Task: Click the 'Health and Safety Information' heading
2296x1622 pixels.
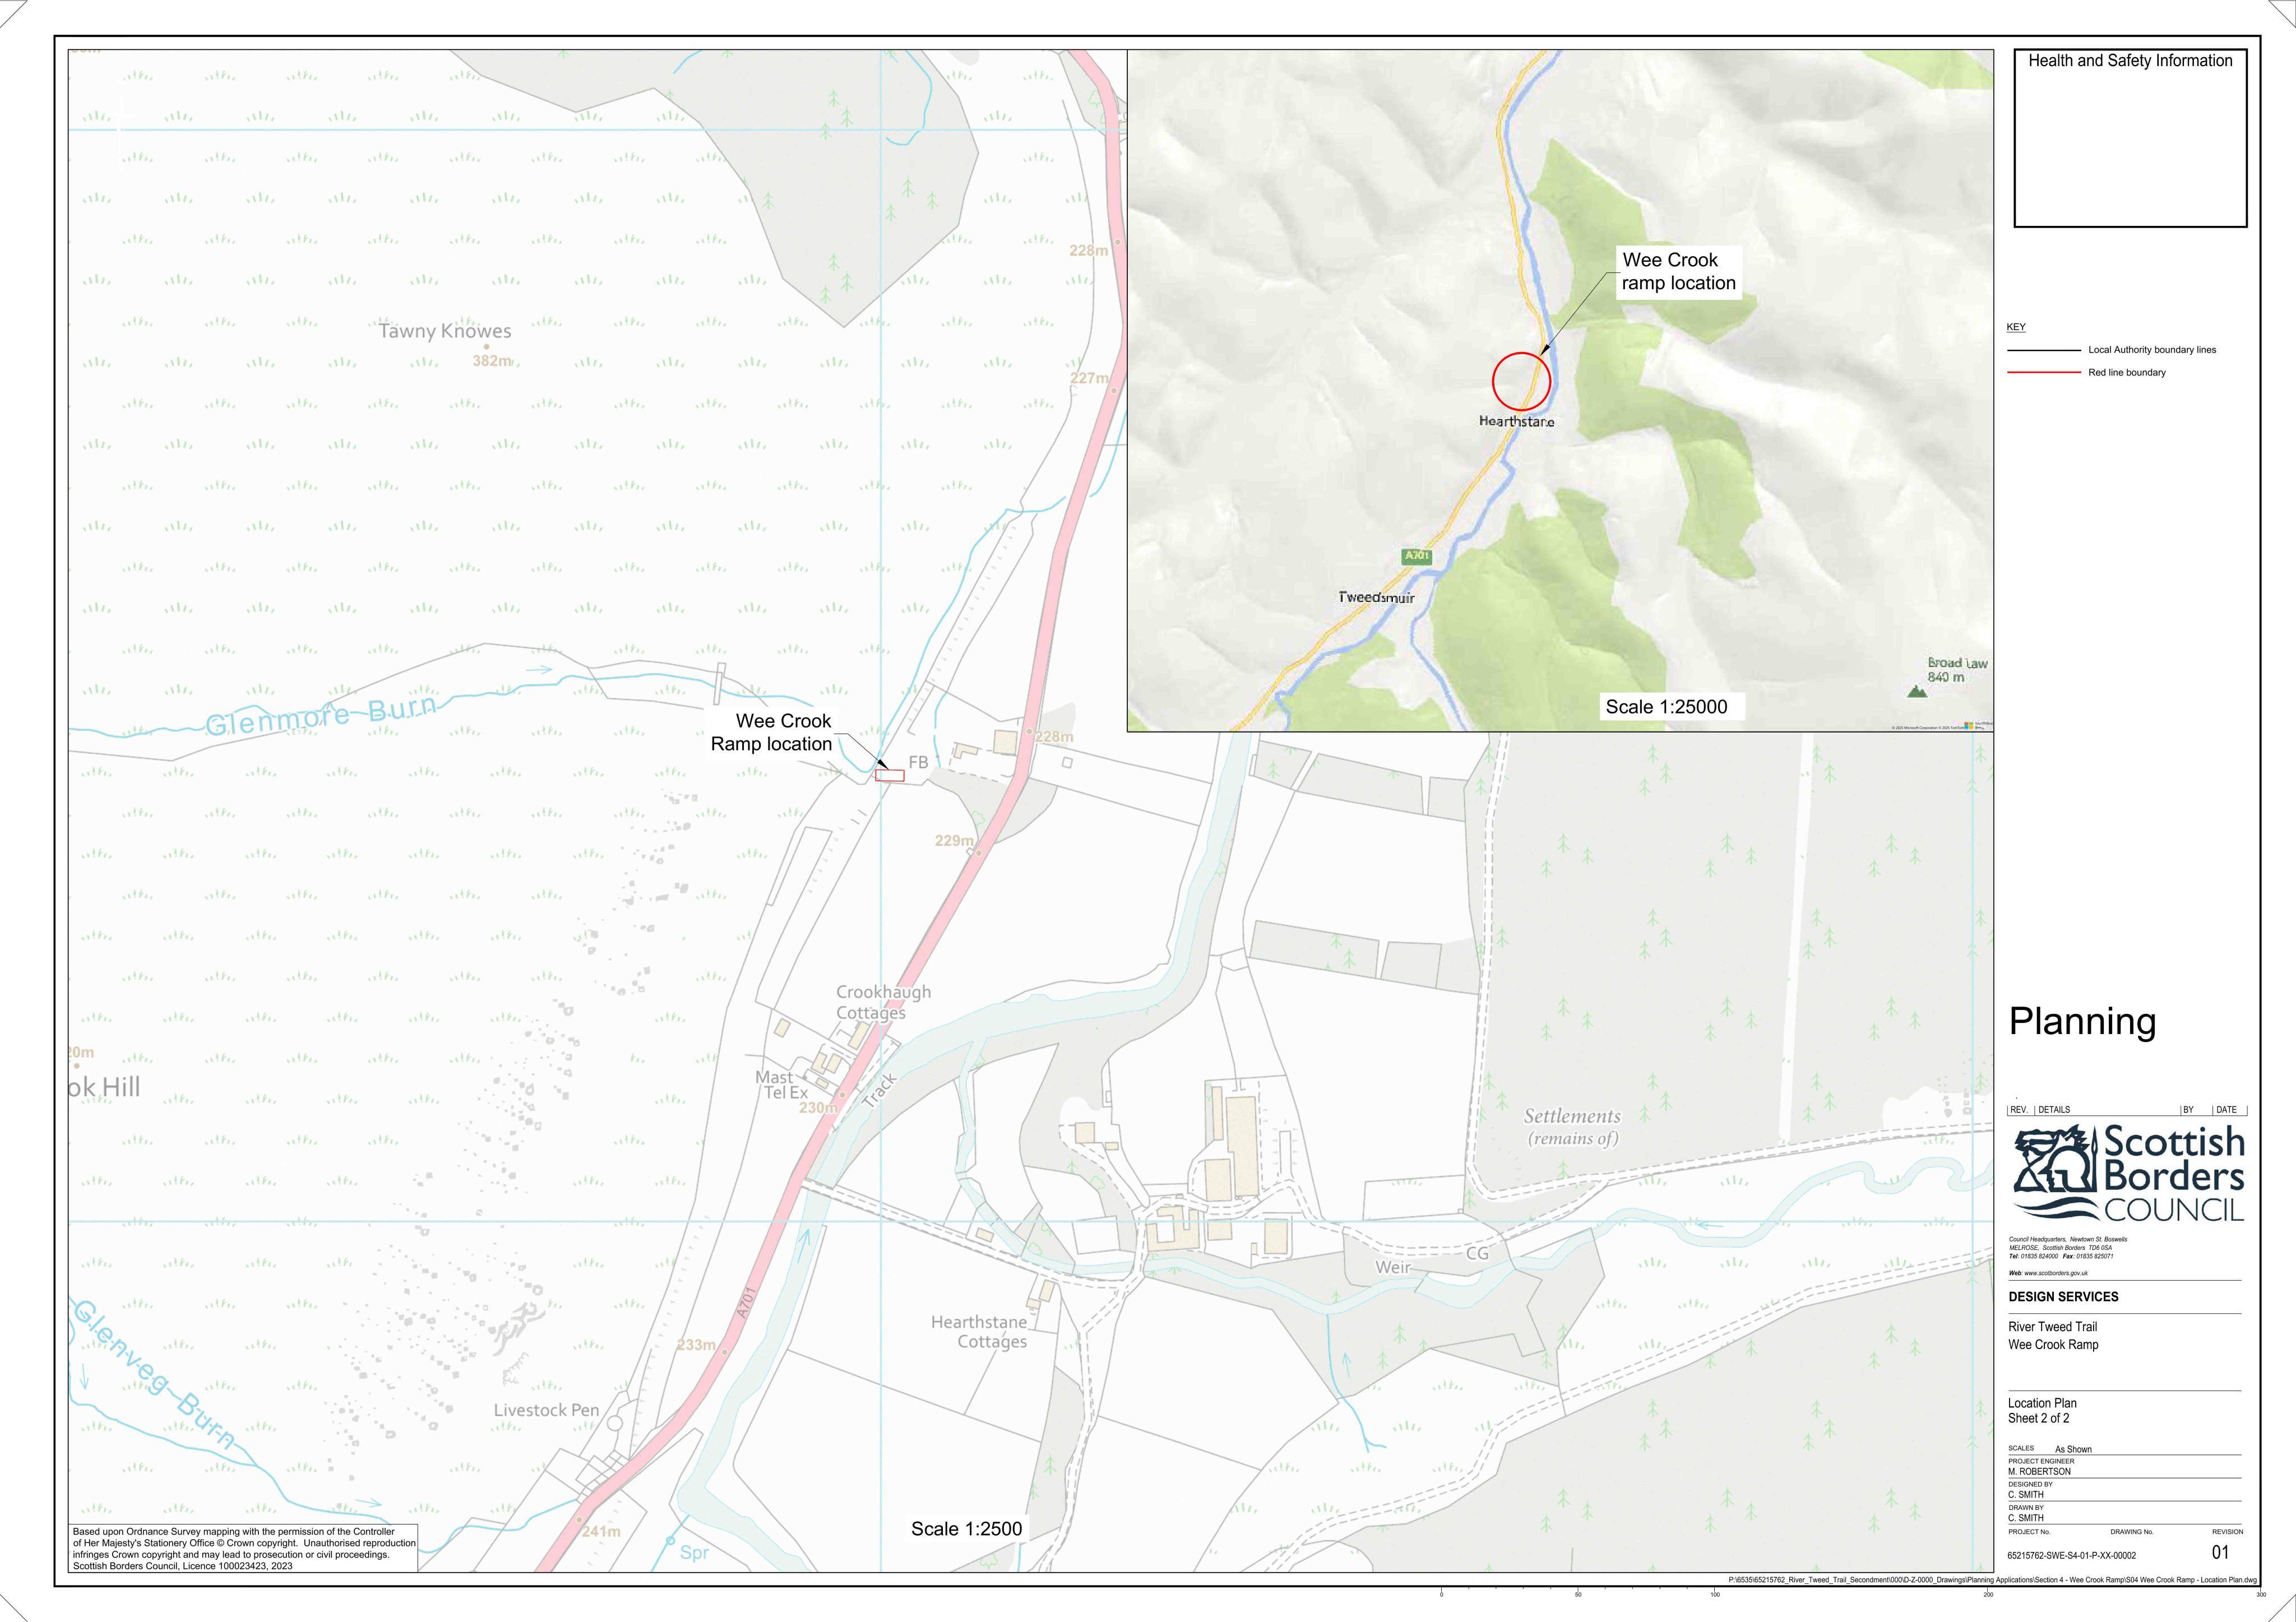Action: point(2130,61)
